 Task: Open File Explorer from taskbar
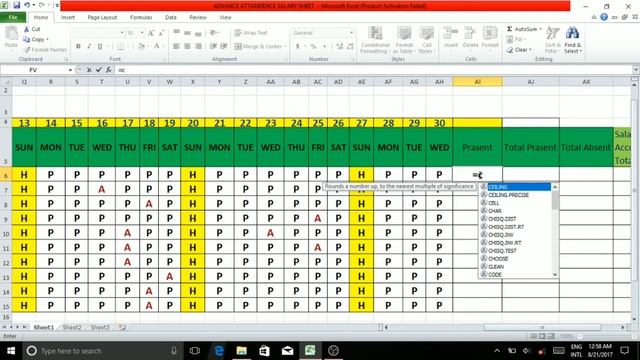[241, 351]
